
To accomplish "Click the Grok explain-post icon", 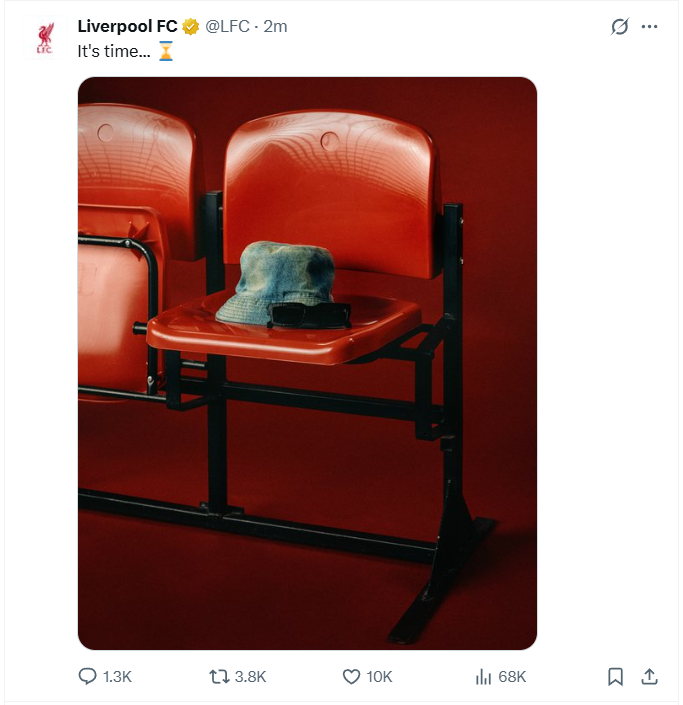I will coord(620,27).
